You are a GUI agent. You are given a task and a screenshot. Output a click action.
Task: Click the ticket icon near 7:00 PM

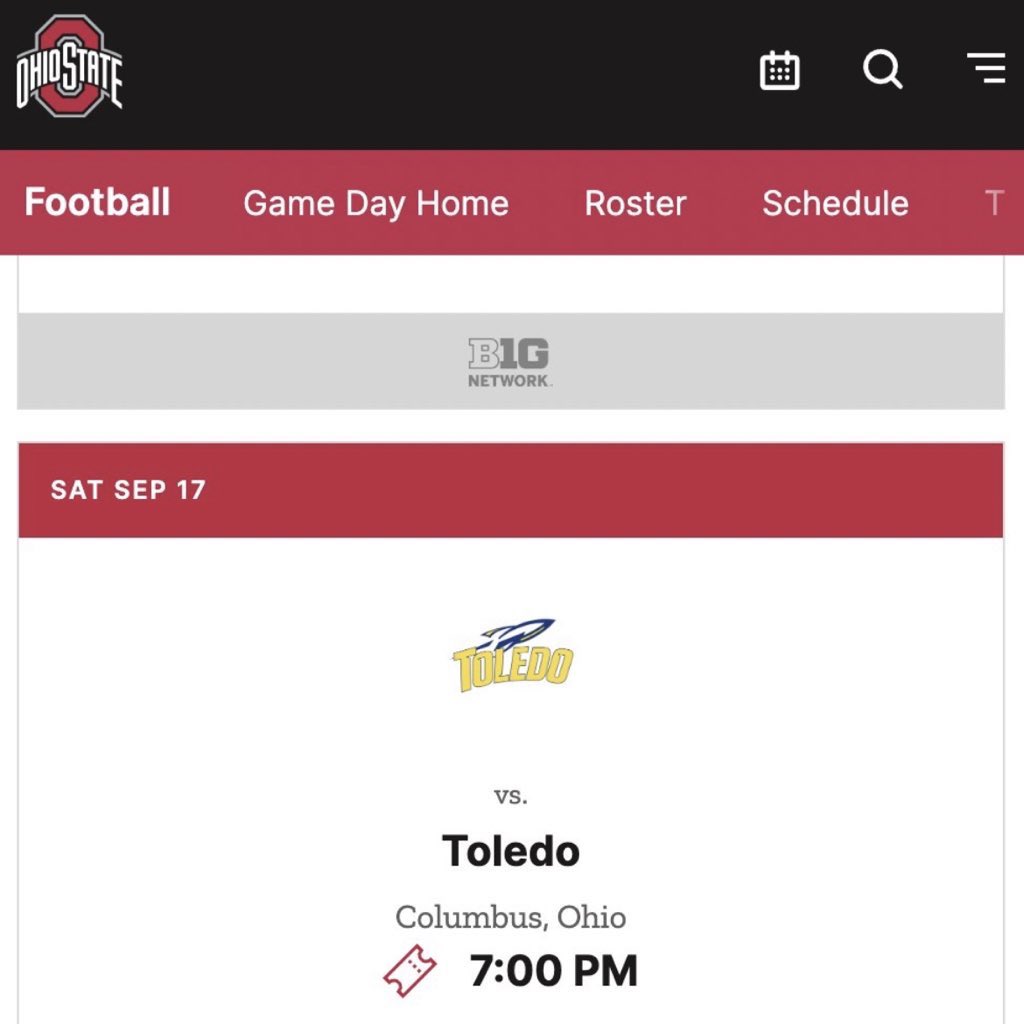pos(409,970)
